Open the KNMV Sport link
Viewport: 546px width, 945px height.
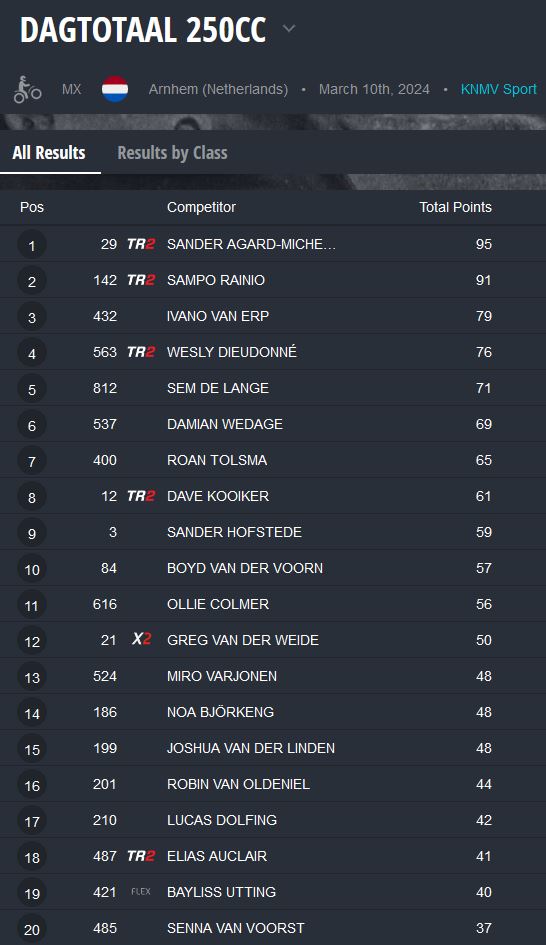pos(498,89)
